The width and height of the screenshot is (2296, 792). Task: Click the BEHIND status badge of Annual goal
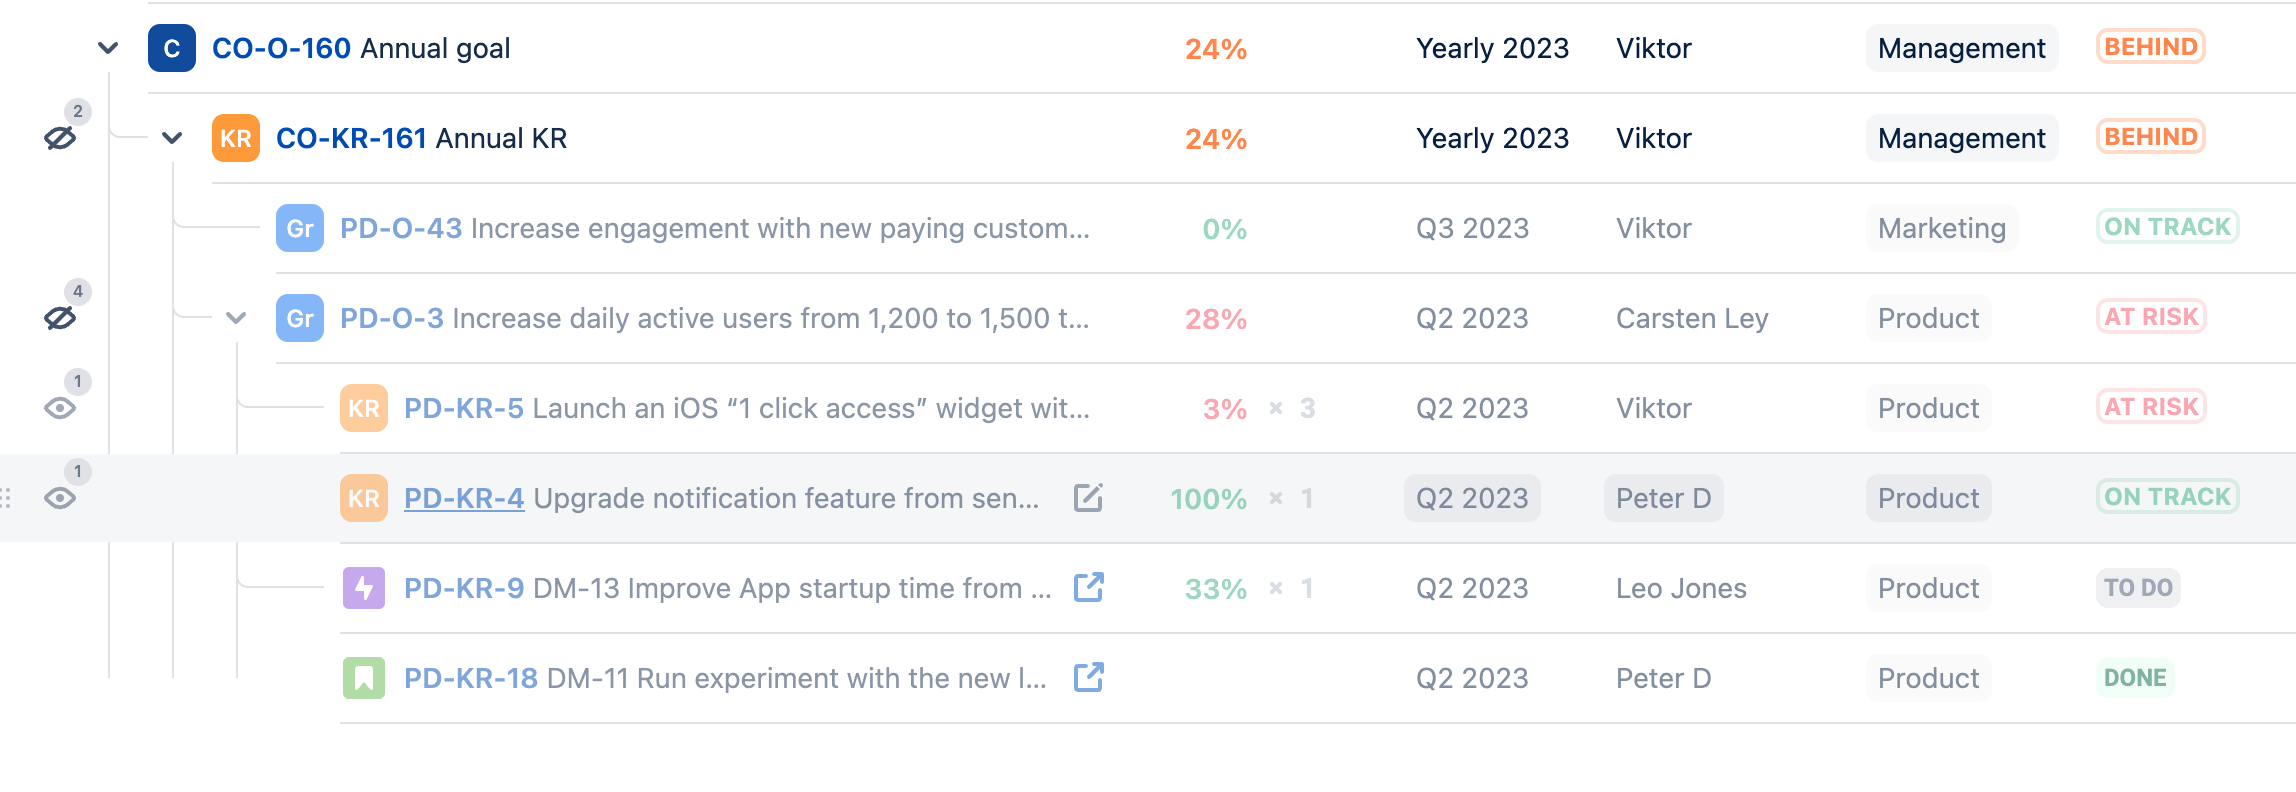coord(2151,47)
